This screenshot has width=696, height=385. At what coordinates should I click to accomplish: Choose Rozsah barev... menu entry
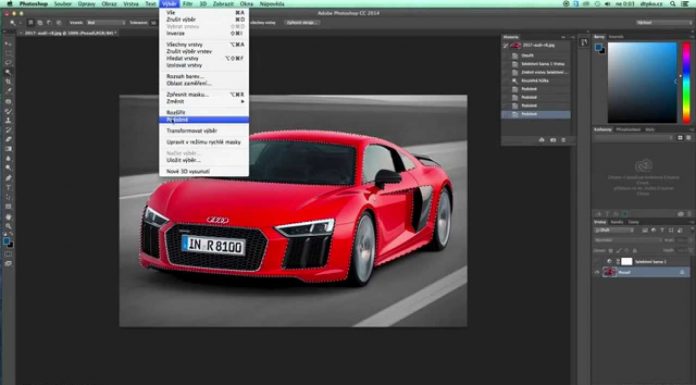[204, 76]
